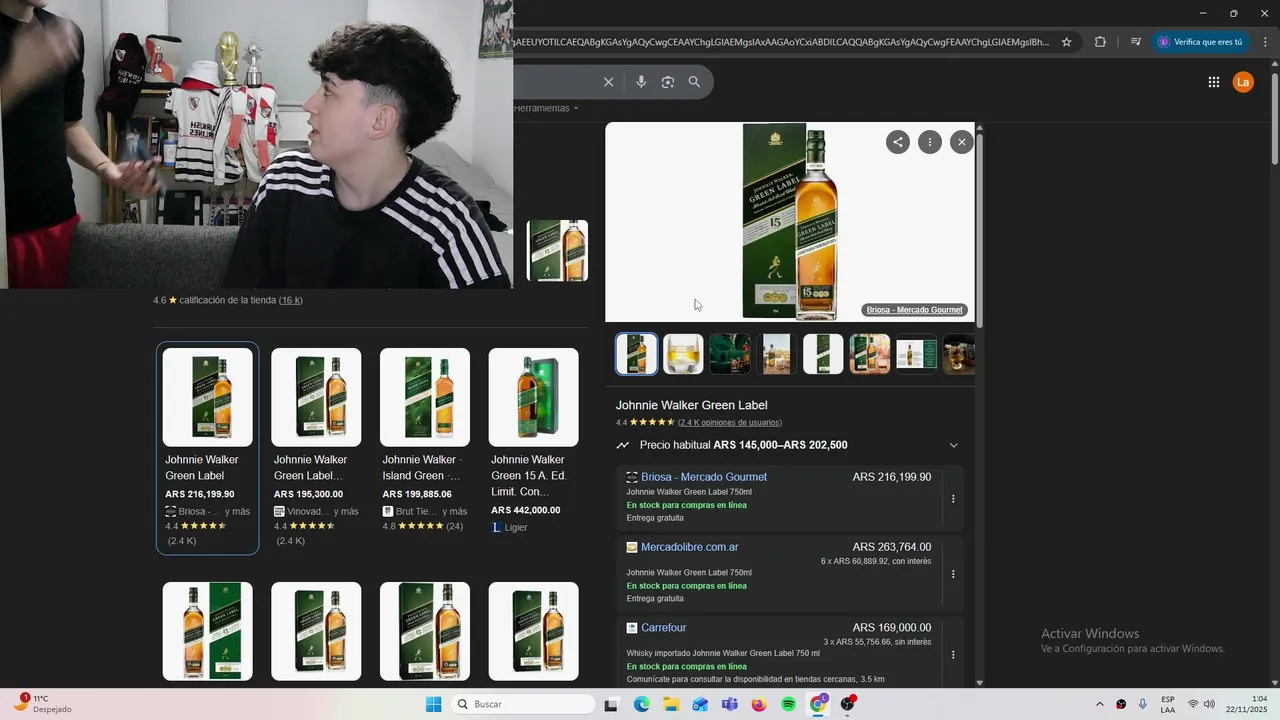
Task: Open the '16 k' store rating link
Action: (290, 300)
